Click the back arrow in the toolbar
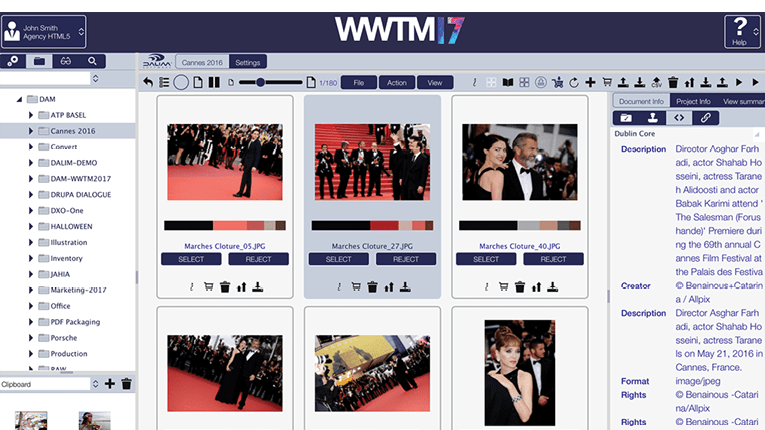Screen dimensions: 765x430 [x=149, y=82]
